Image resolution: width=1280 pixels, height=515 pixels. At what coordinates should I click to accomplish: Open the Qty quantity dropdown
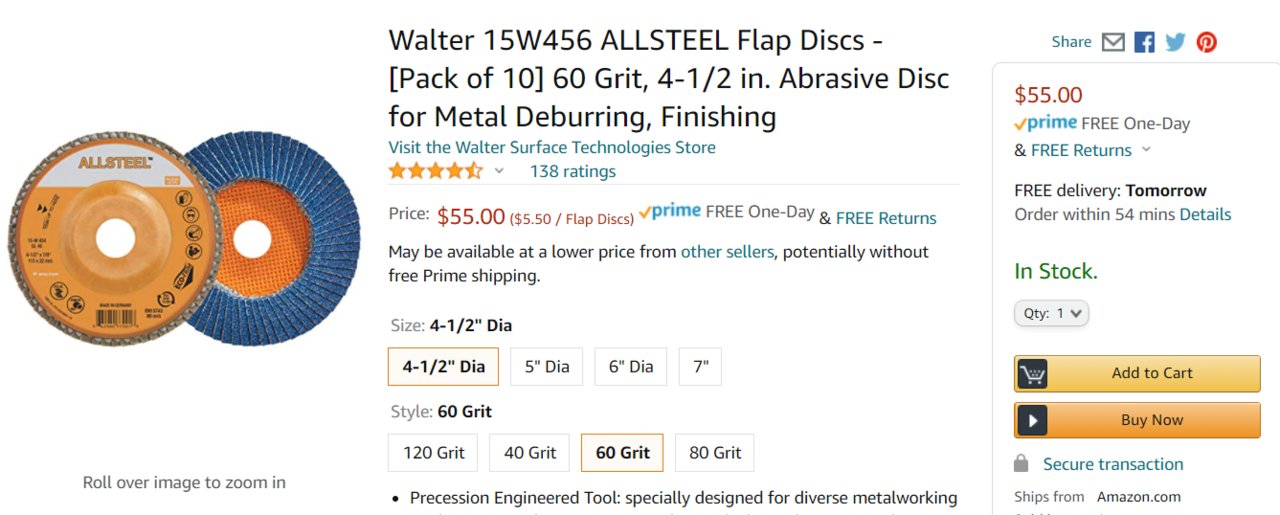click(1051, 314)
